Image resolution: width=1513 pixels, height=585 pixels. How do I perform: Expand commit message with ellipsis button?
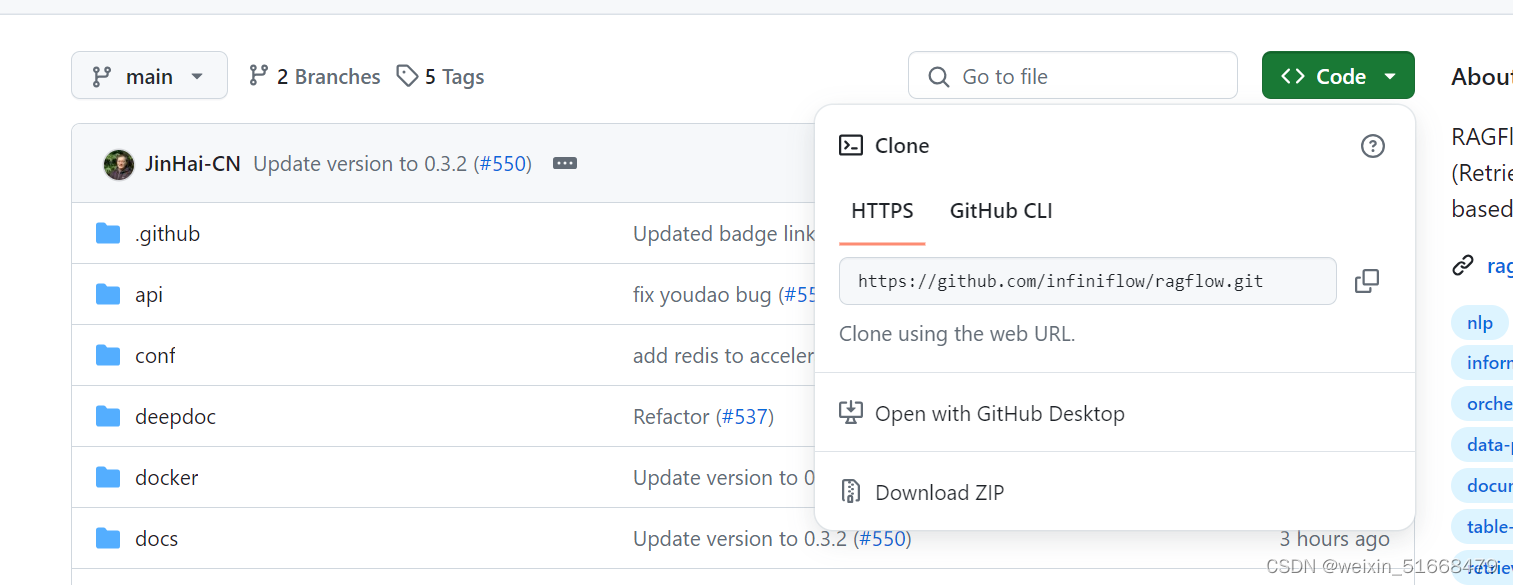point(565,164)
